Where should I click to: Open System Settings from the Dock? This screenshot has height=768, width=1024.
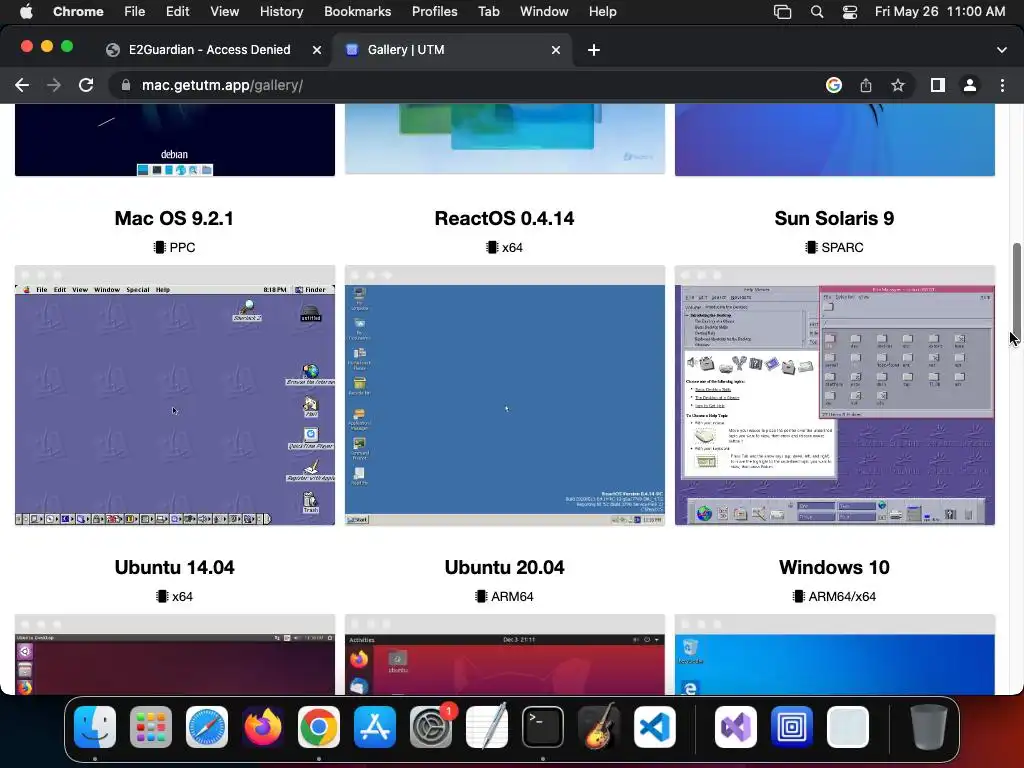431,726
